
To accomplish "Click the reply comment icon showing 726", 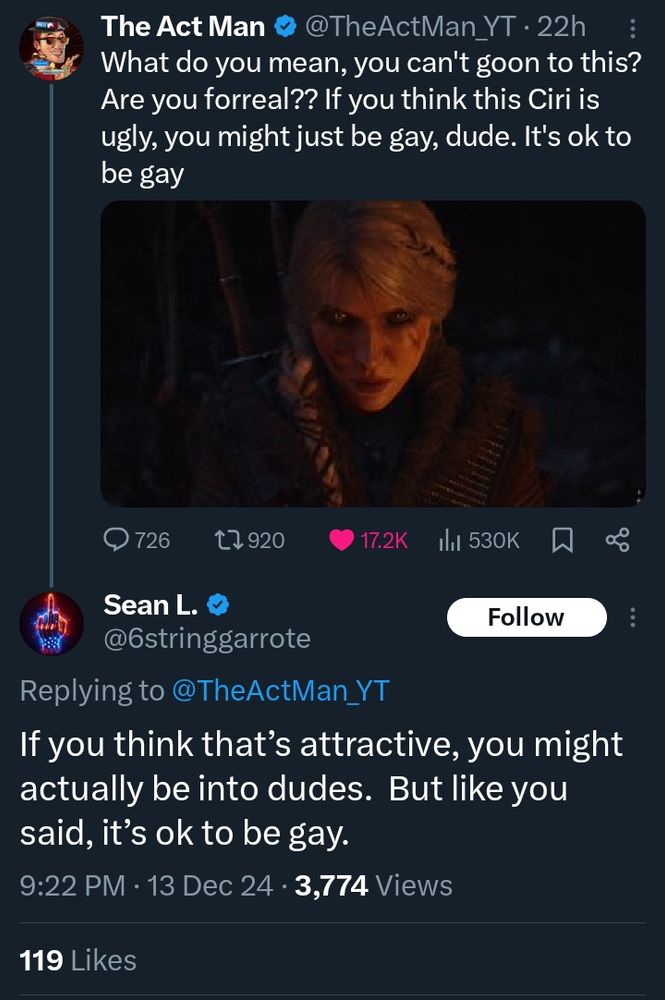I will [x=118, y=540].
